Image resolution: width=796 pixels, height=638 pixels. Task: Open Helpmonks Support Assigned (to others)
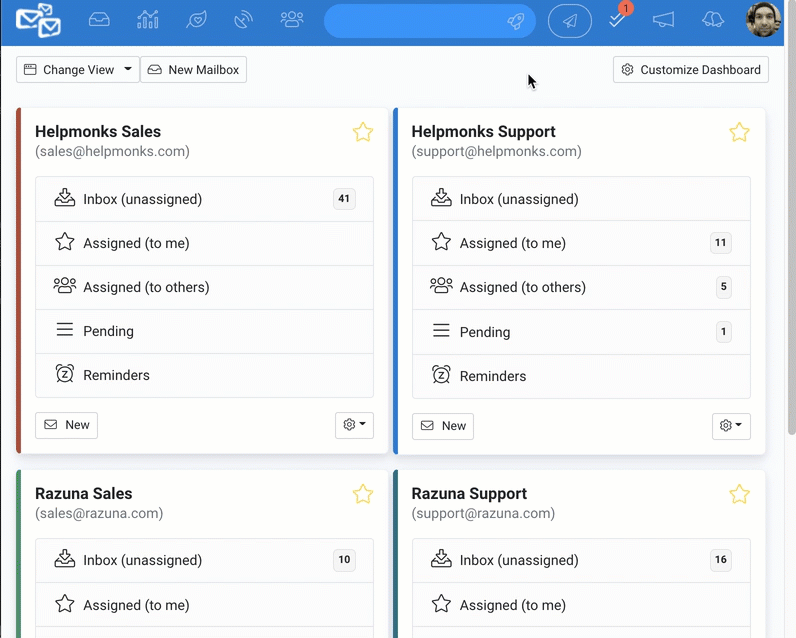[581, 287]
